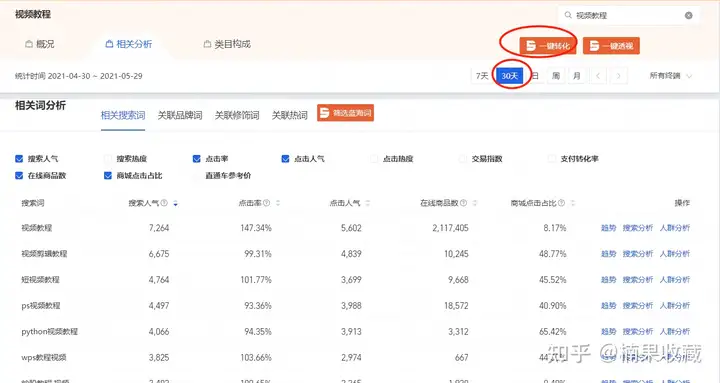The height and width of the screenshot is (383, 720).
Task: Click the orange 一键转化 button
Action: click(548, 45)
